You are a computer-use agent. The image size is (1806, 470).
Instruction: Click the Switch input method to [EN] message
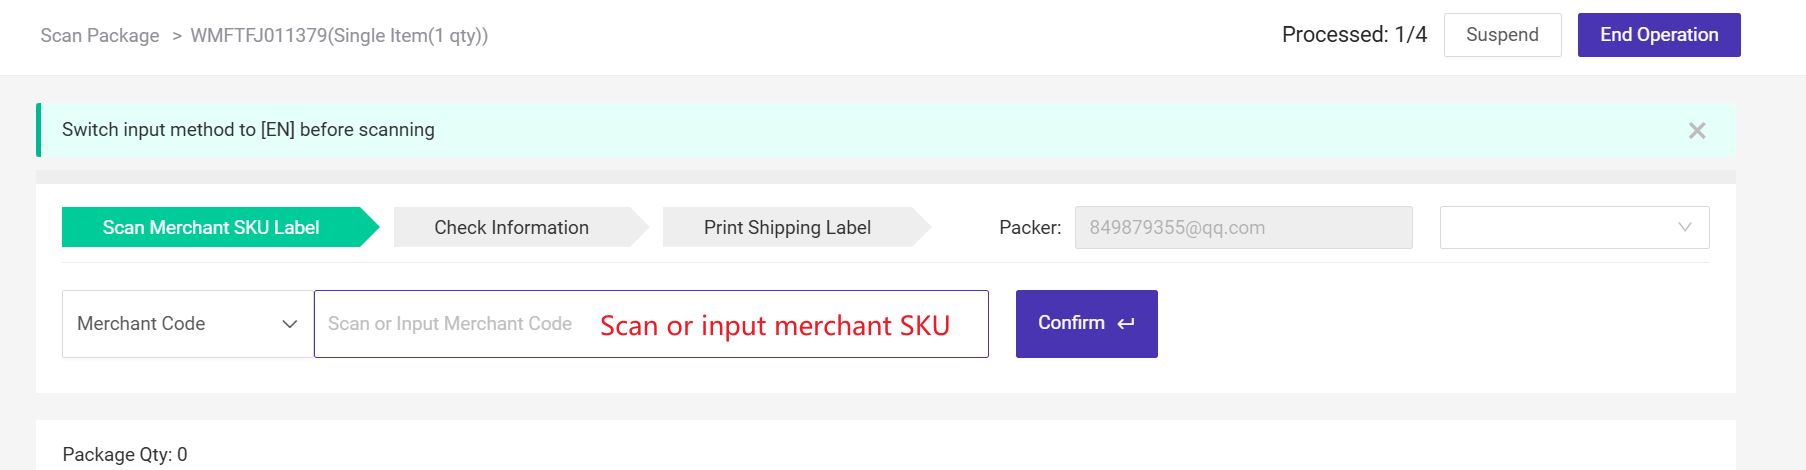248,130
